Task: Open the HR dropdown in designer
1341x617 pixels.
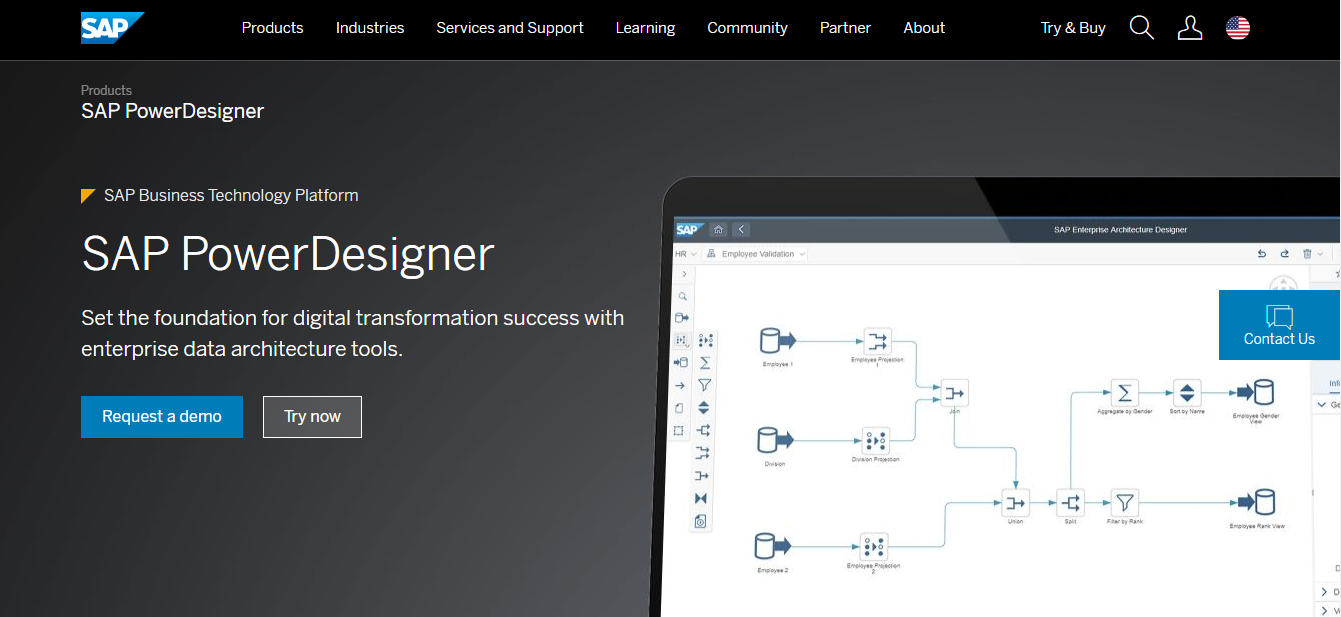Action: (686, 254)
